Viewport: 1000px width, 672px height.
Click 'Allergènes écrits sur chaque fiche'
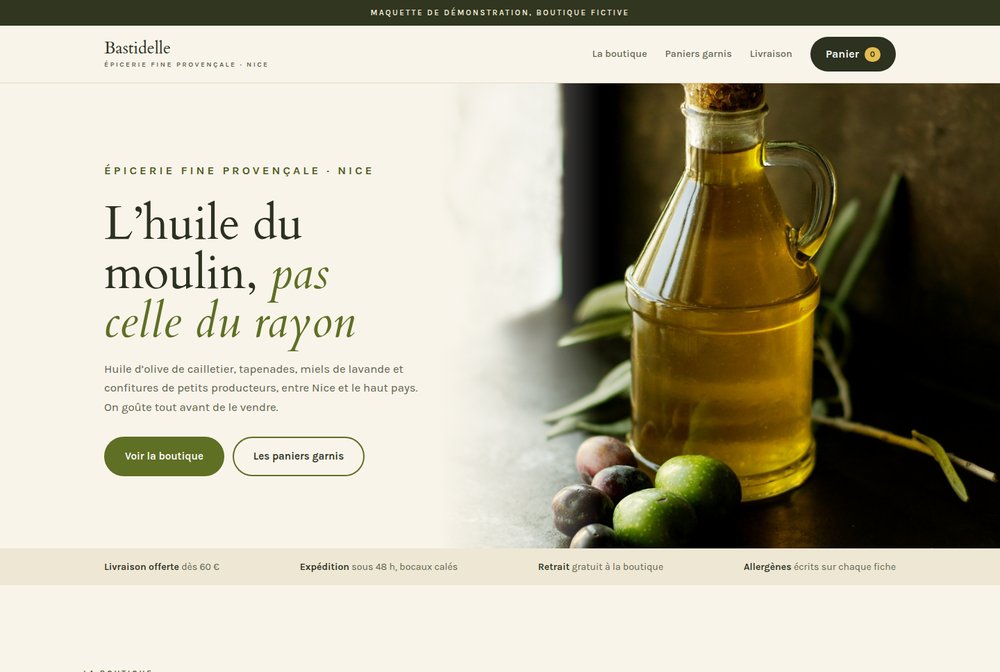820,567
